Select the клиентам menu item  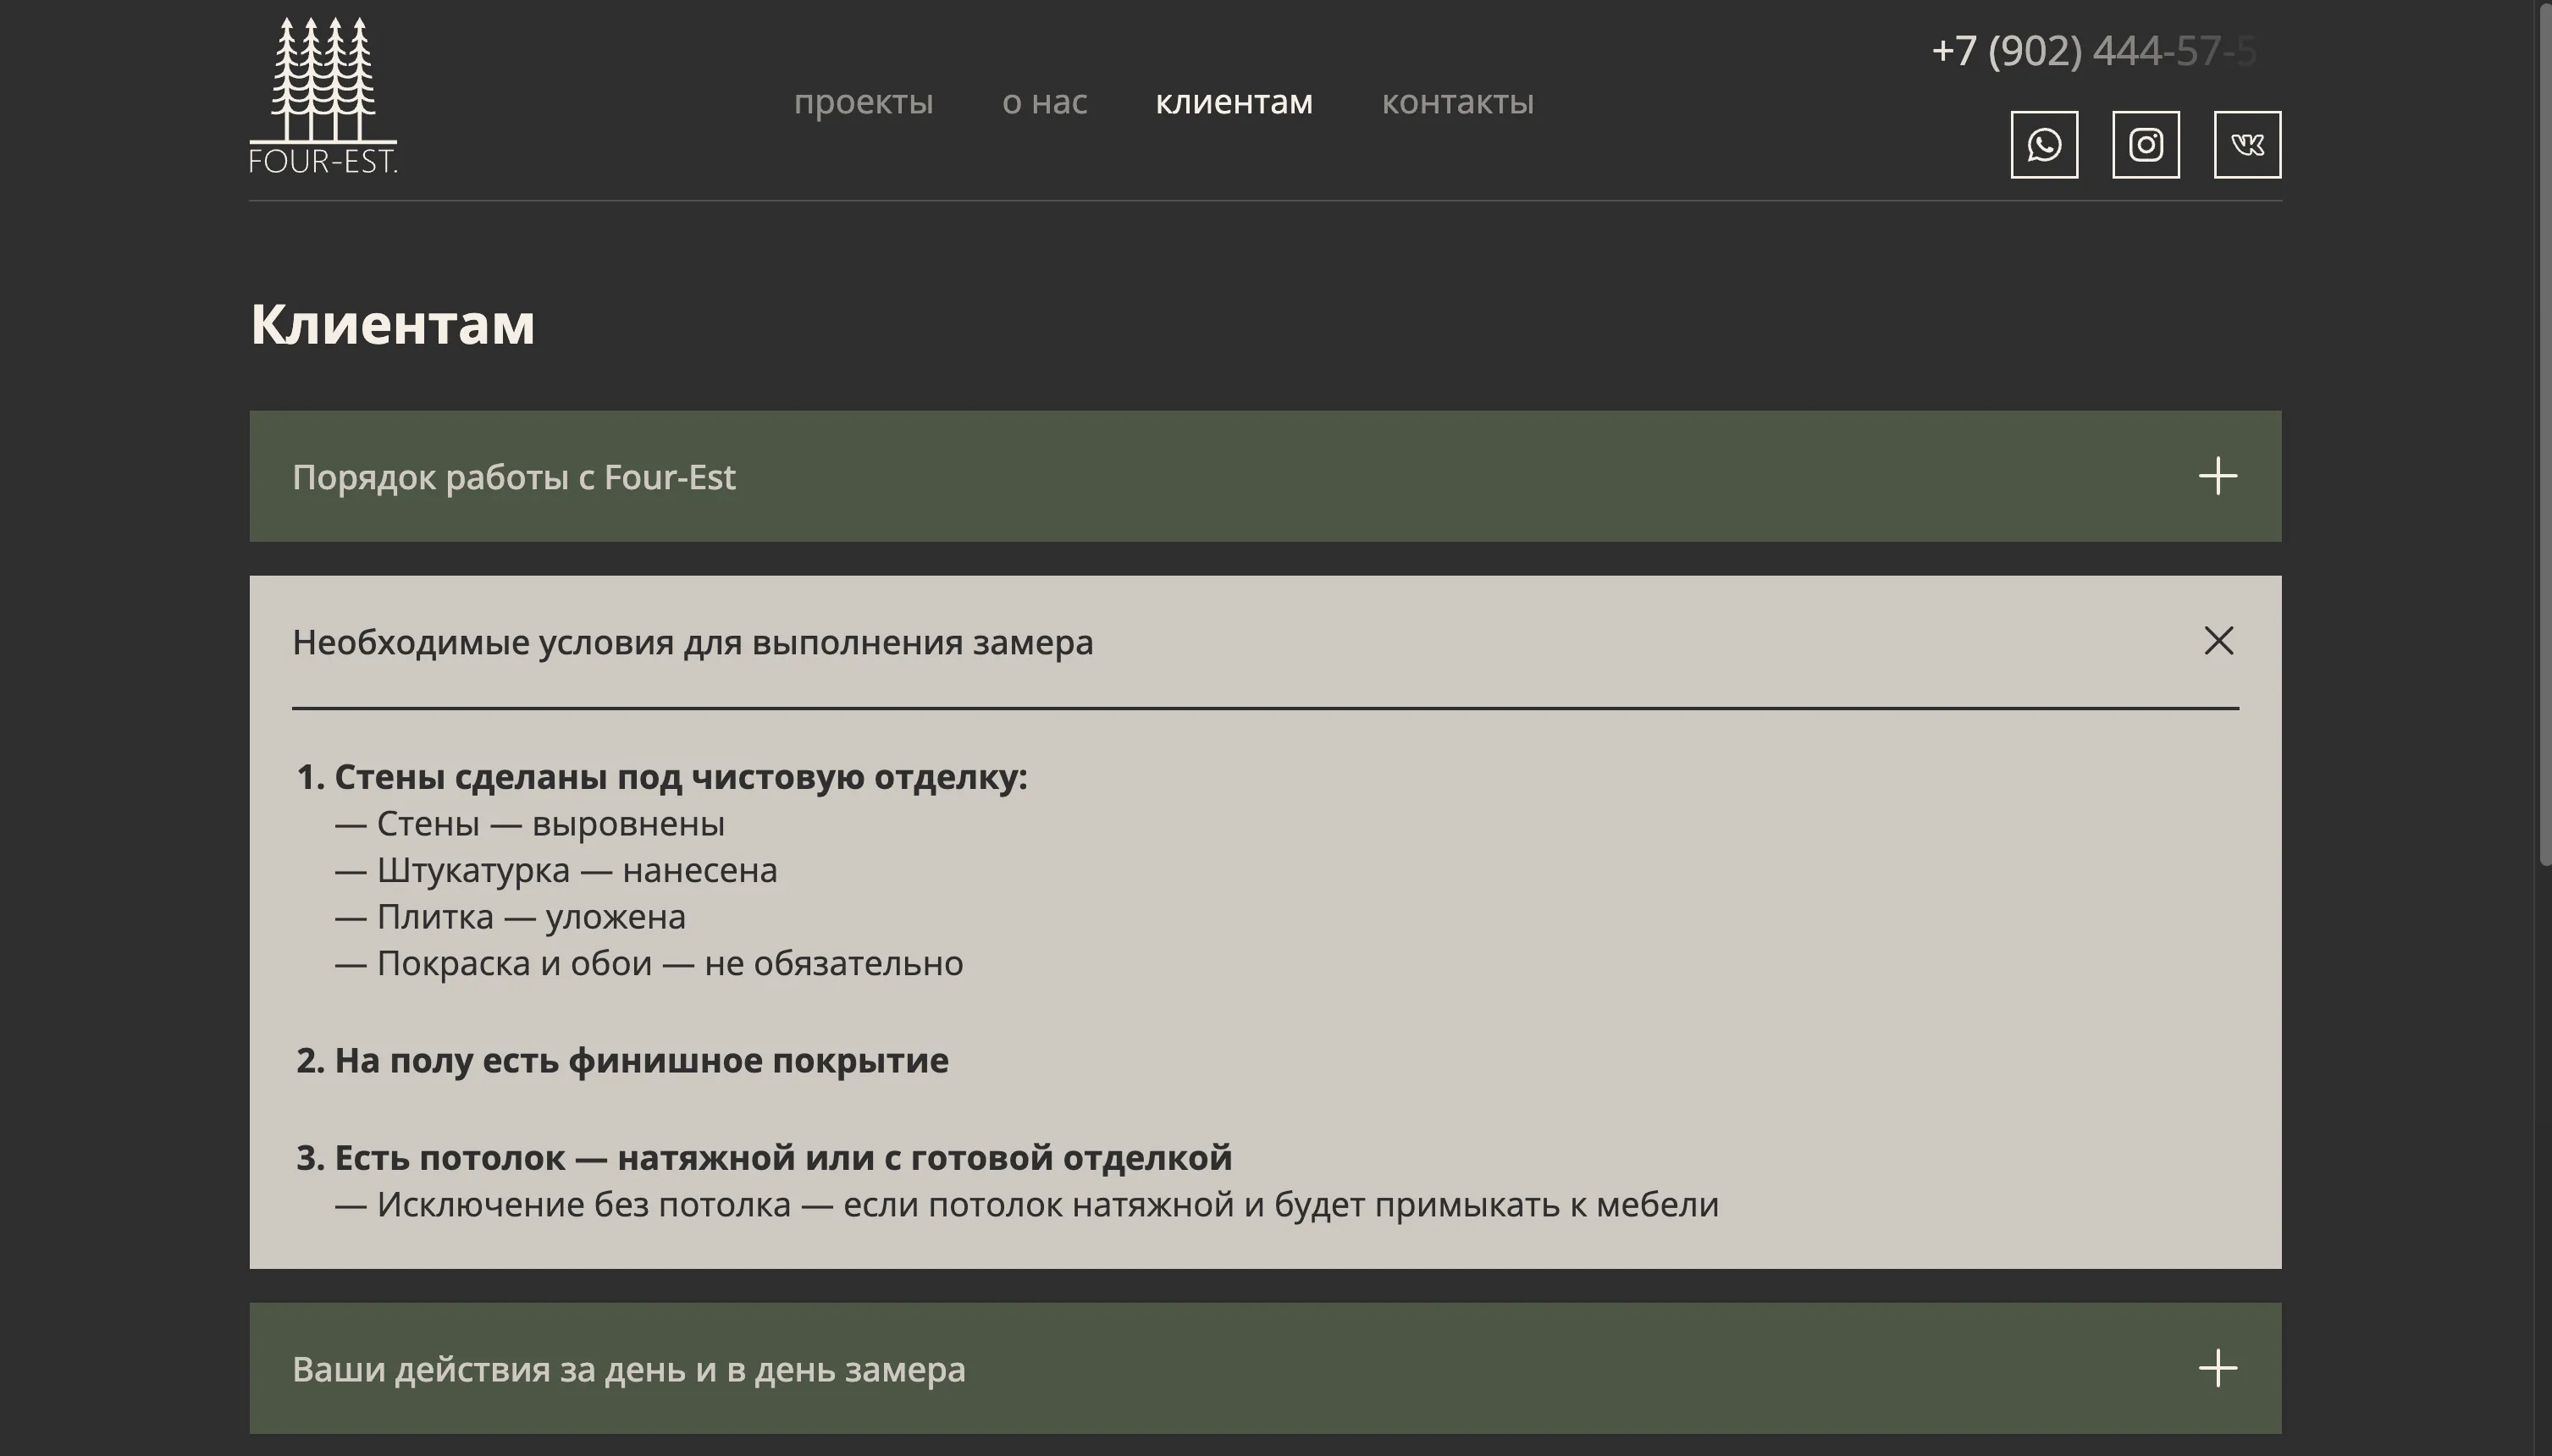coord(1234,102)
